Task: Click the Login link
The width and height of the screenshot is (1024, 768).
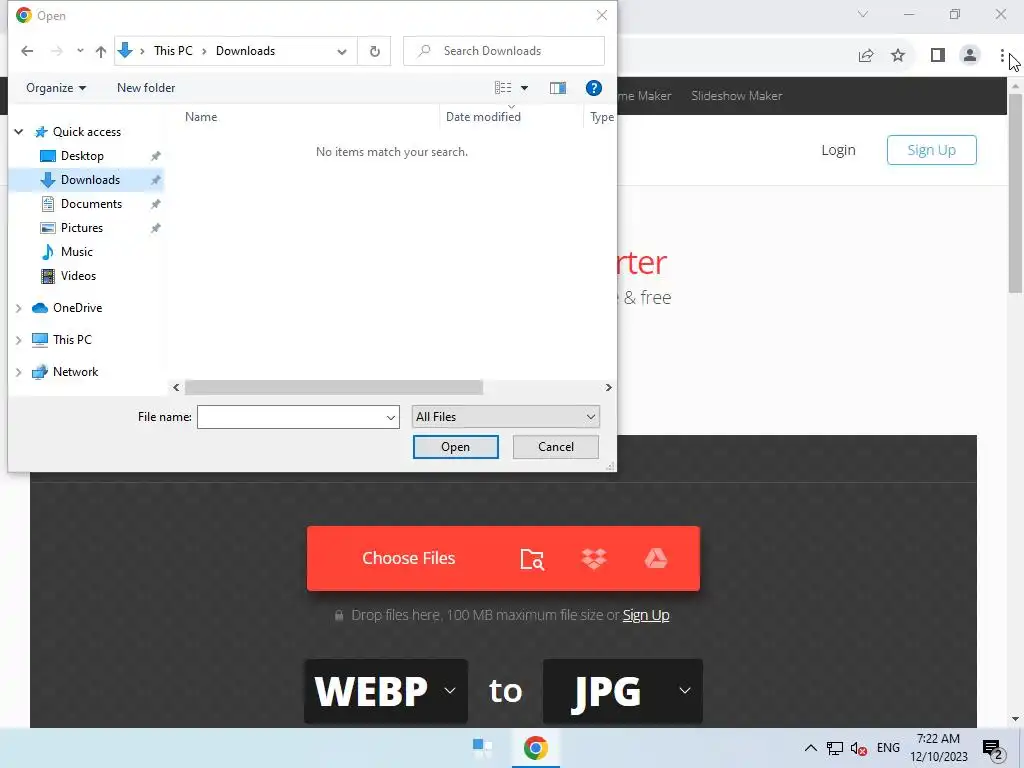Action: (838, 150)
